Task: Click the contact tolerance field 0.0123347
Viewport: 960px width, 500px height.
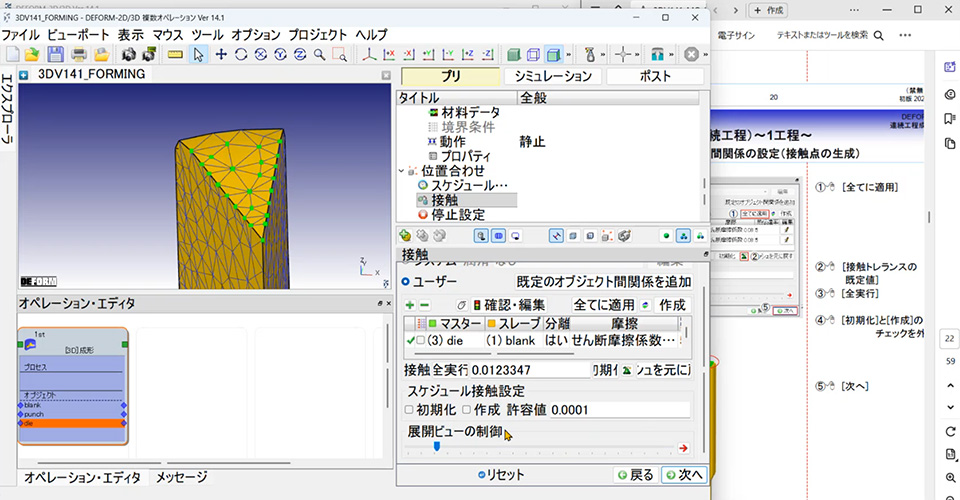Action: pos(530,370)
